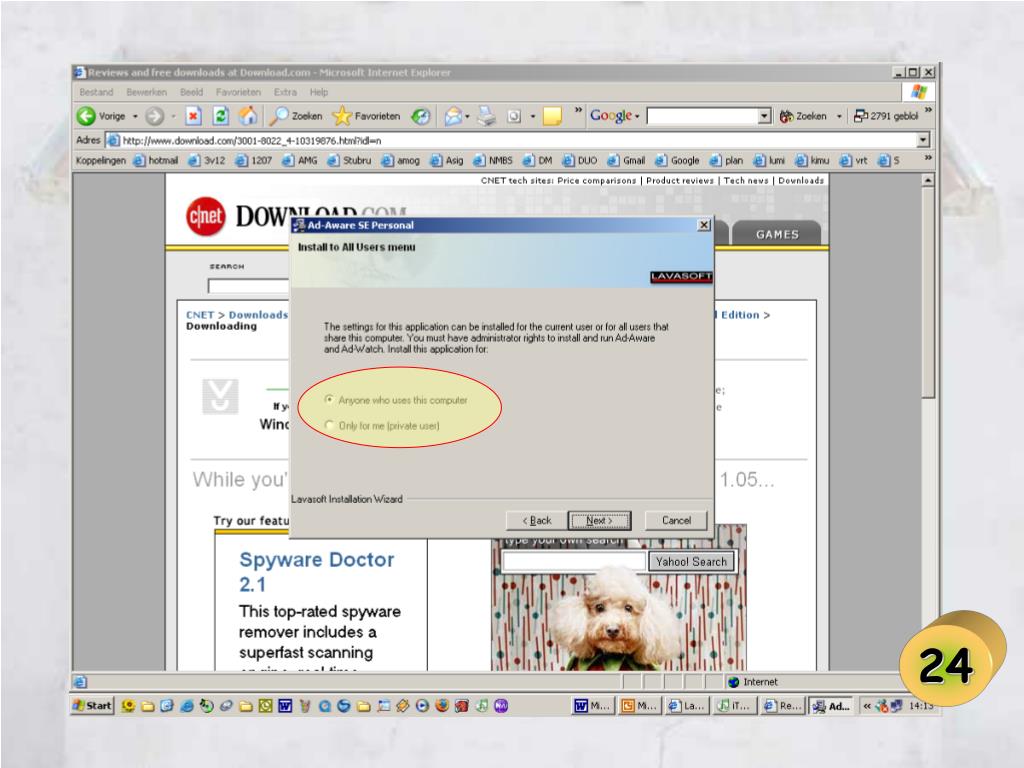Image resolution: width=1024 pixels, height=768 pixels.
Task: Click the page vertical scrollbar thumb
Action: [928, 292]
